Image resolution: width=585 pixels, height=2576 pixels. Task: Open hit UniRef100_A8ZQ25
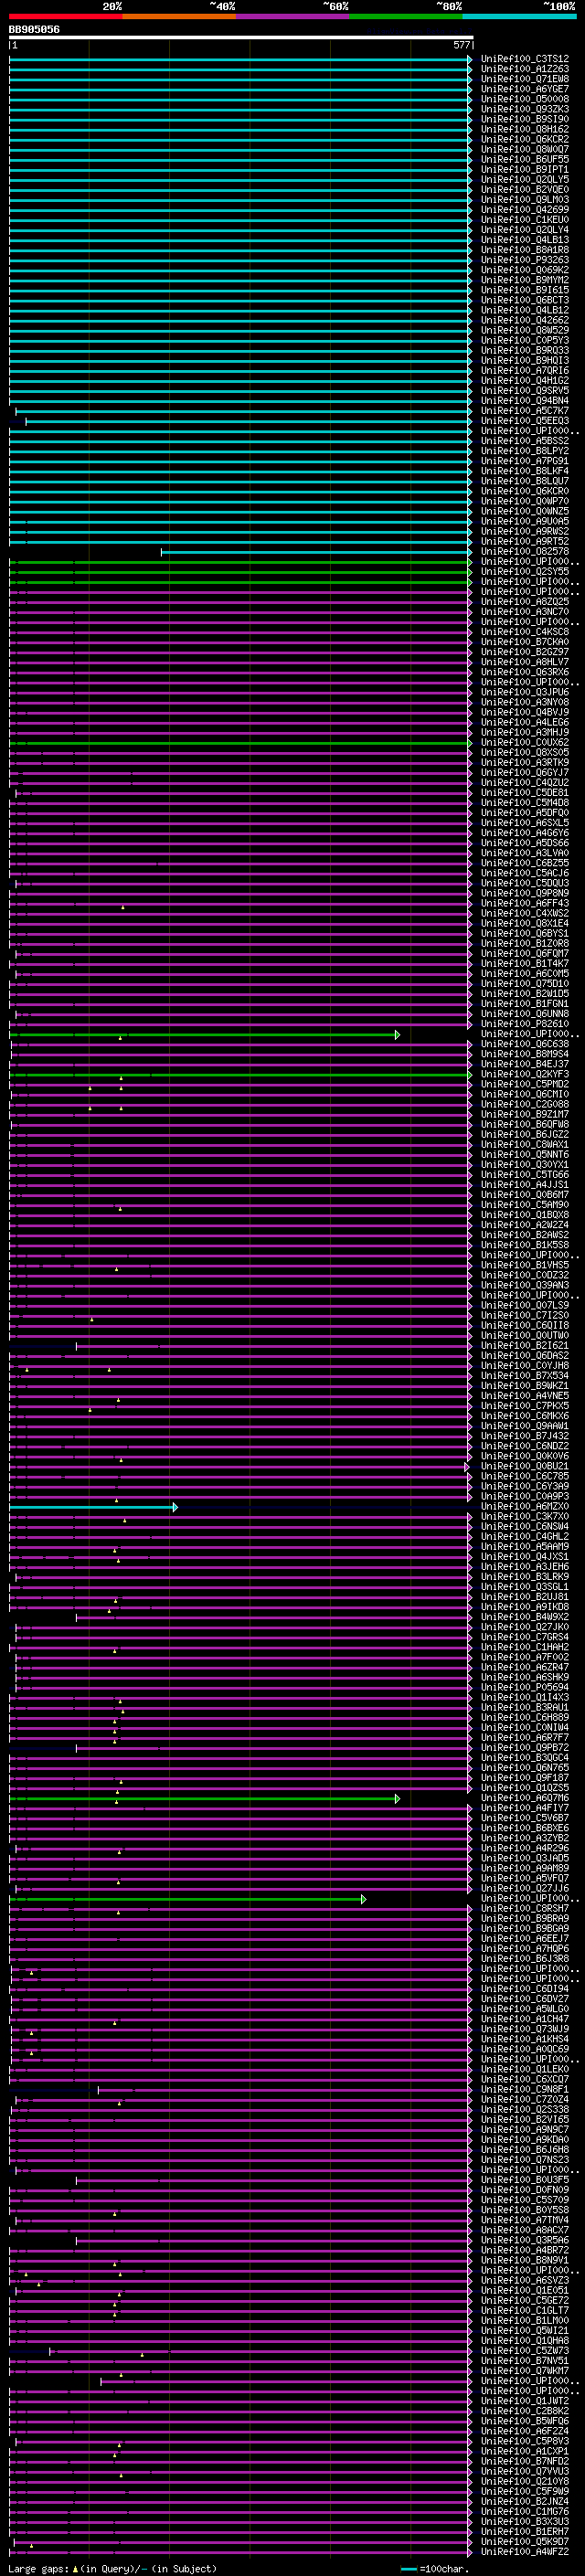pos(525,602)
